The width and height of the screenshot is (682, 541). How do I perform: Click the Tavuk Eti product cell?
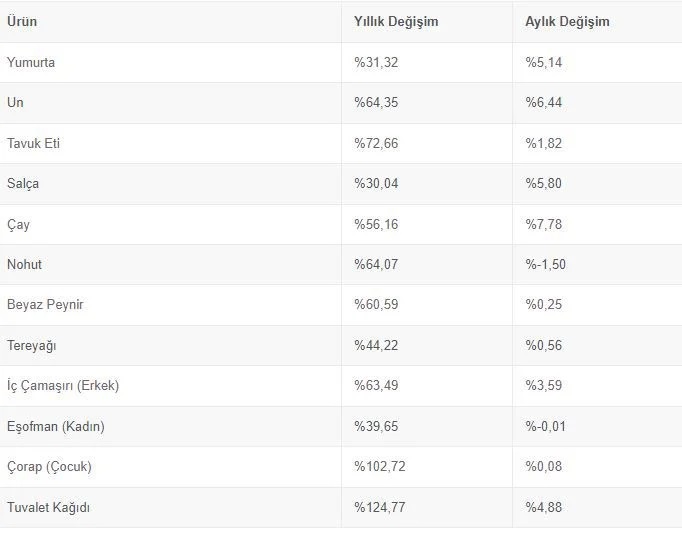[34, 143]
